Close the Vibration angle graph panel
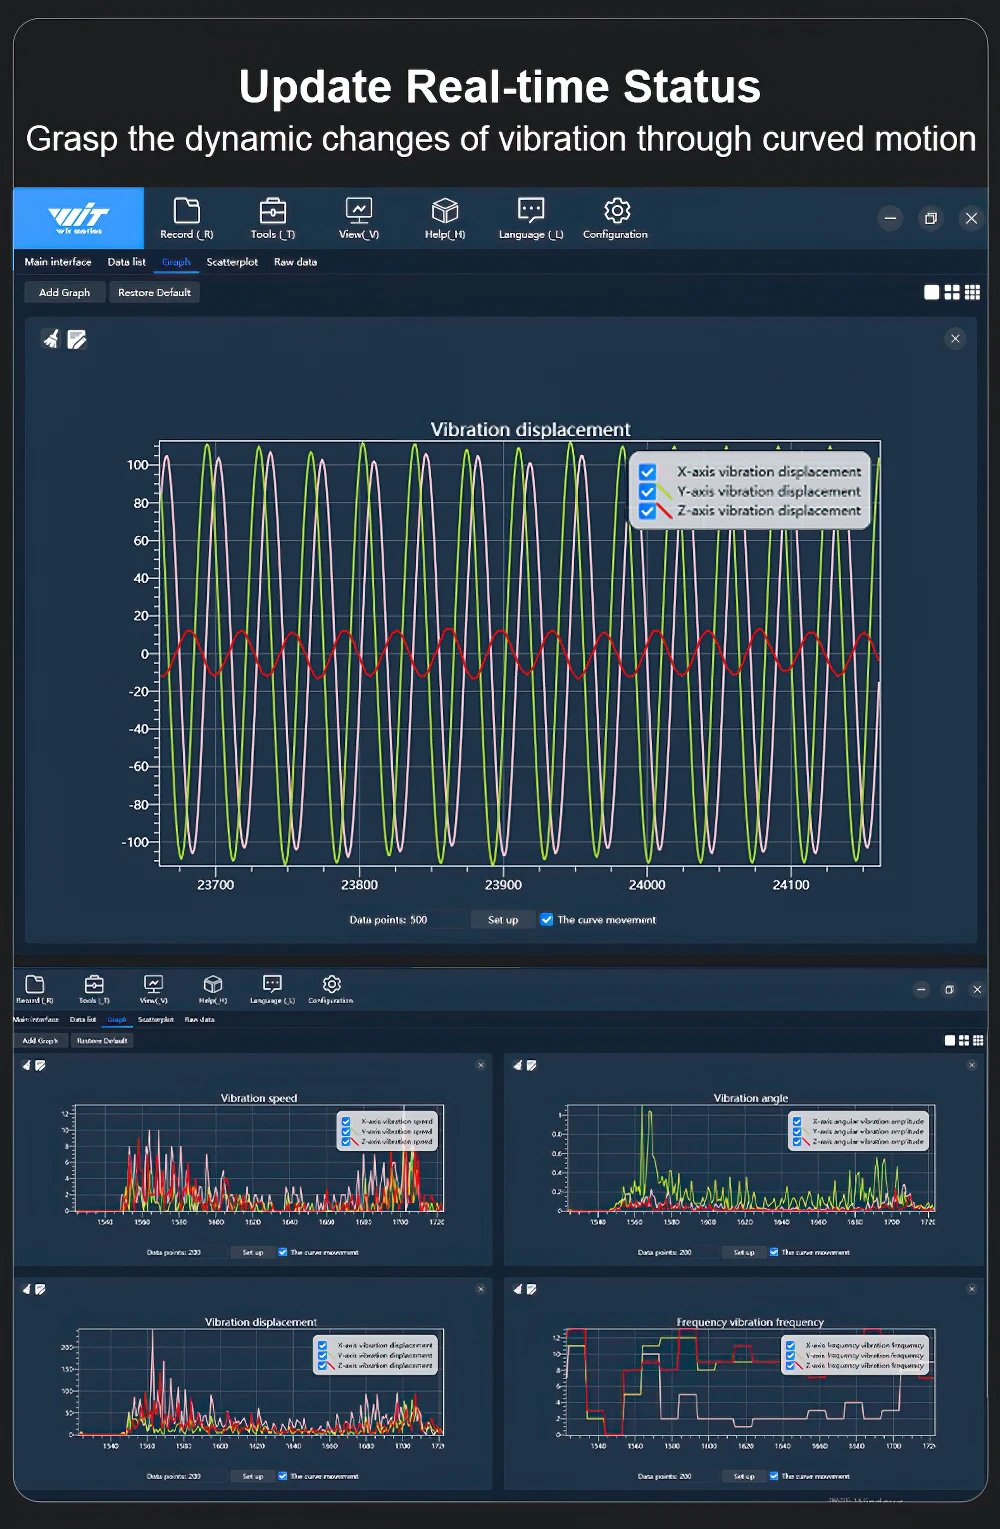 971,1066
